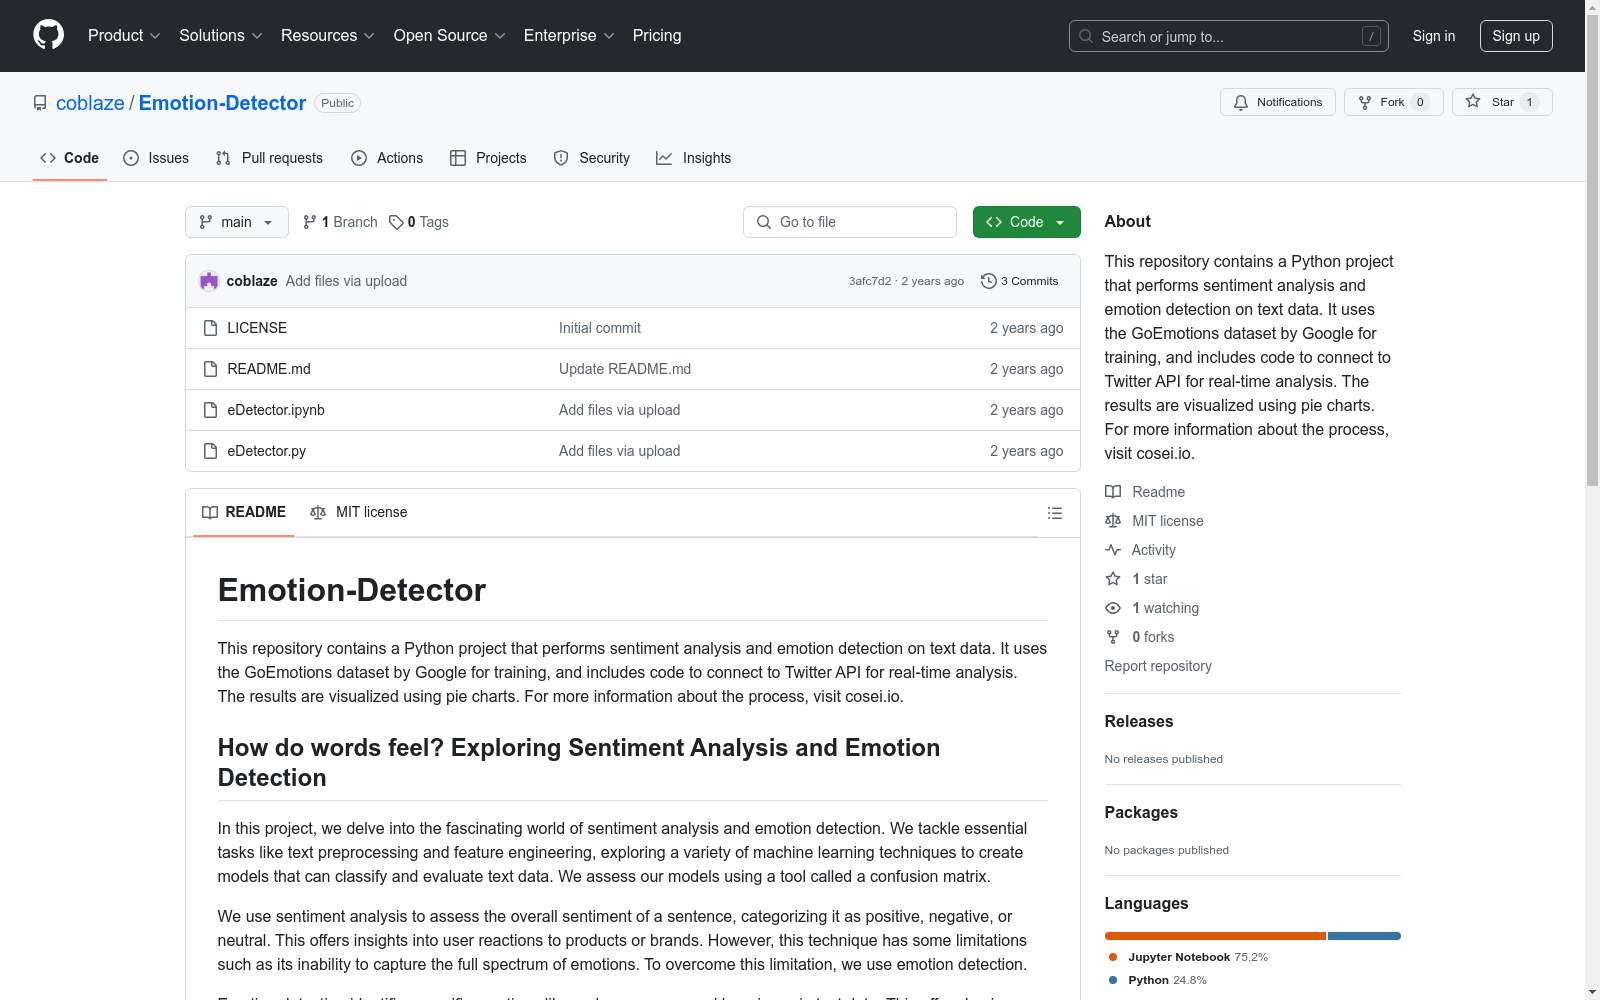Click the scale icon beside MIT license in About
Viewport: 1600px width, 1000px height.
coord(1113,521)
